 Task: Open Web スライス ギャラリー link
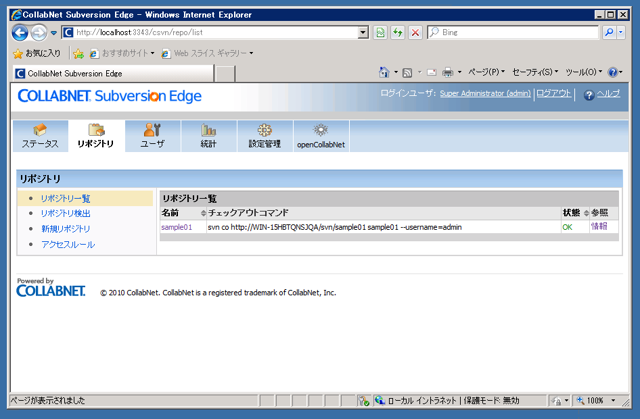[207, 53]
